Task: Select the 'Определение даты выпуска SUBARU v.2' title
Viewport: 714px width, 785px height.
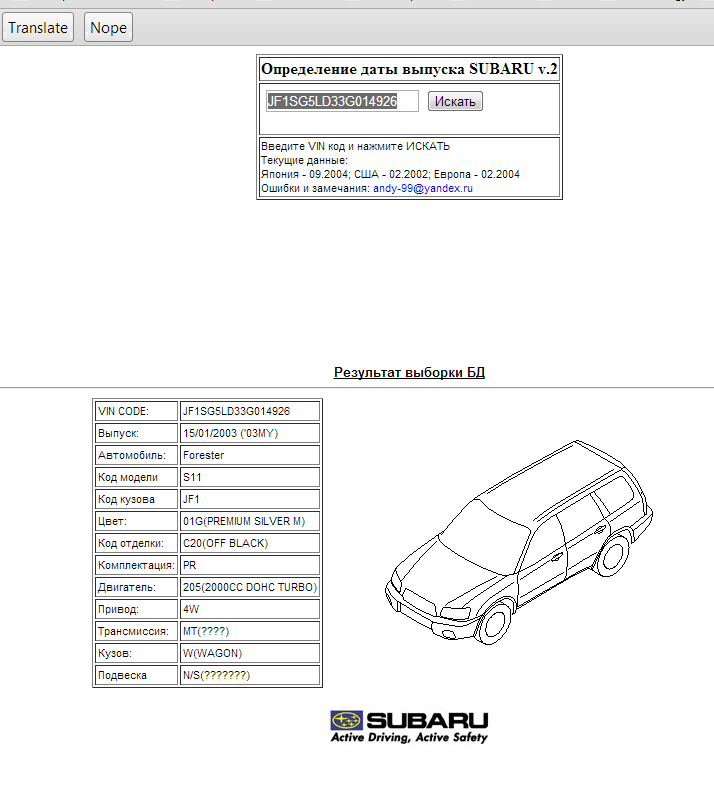Action: [x=409, y=69]
